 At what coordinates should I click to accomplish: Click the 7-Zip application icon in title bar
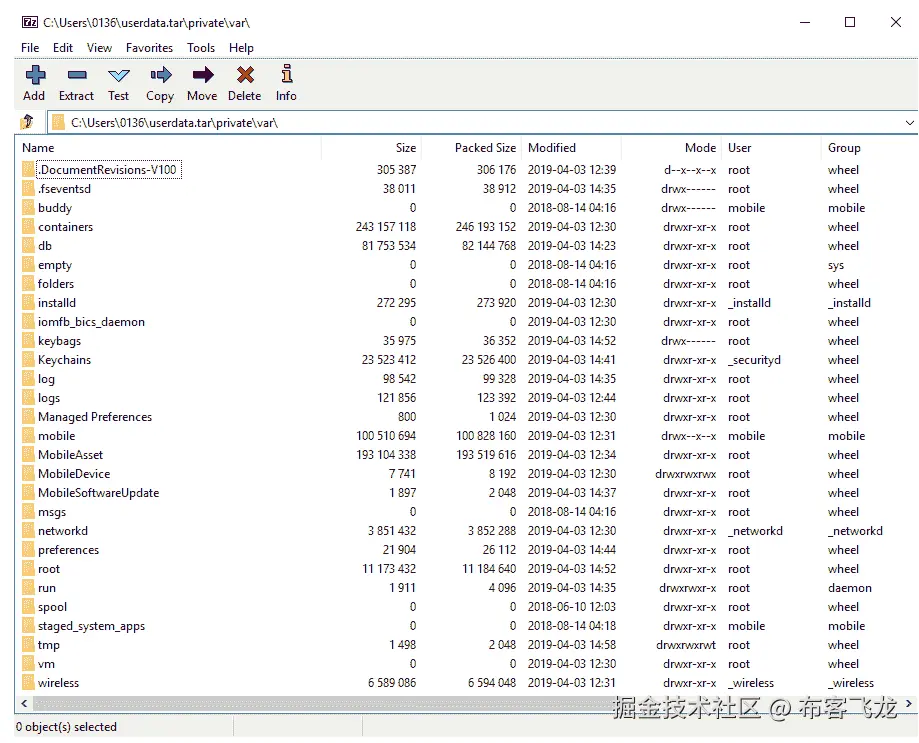coord(30,22)
